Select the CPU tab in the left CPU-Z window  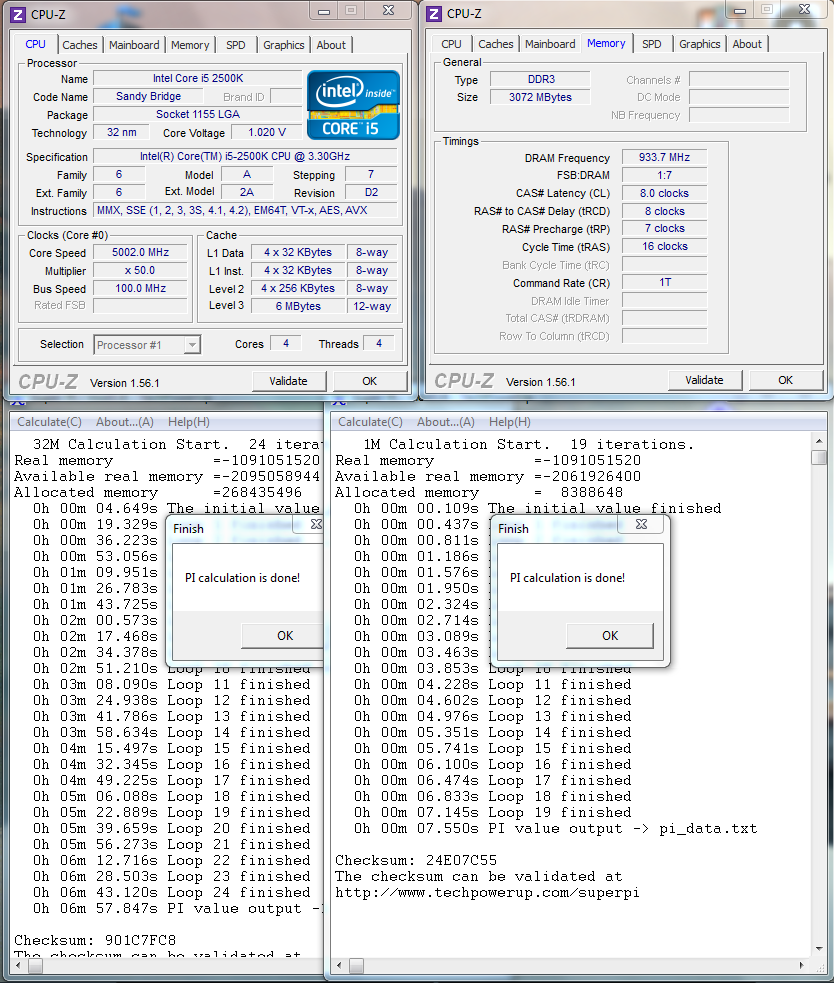coord(36,45)
